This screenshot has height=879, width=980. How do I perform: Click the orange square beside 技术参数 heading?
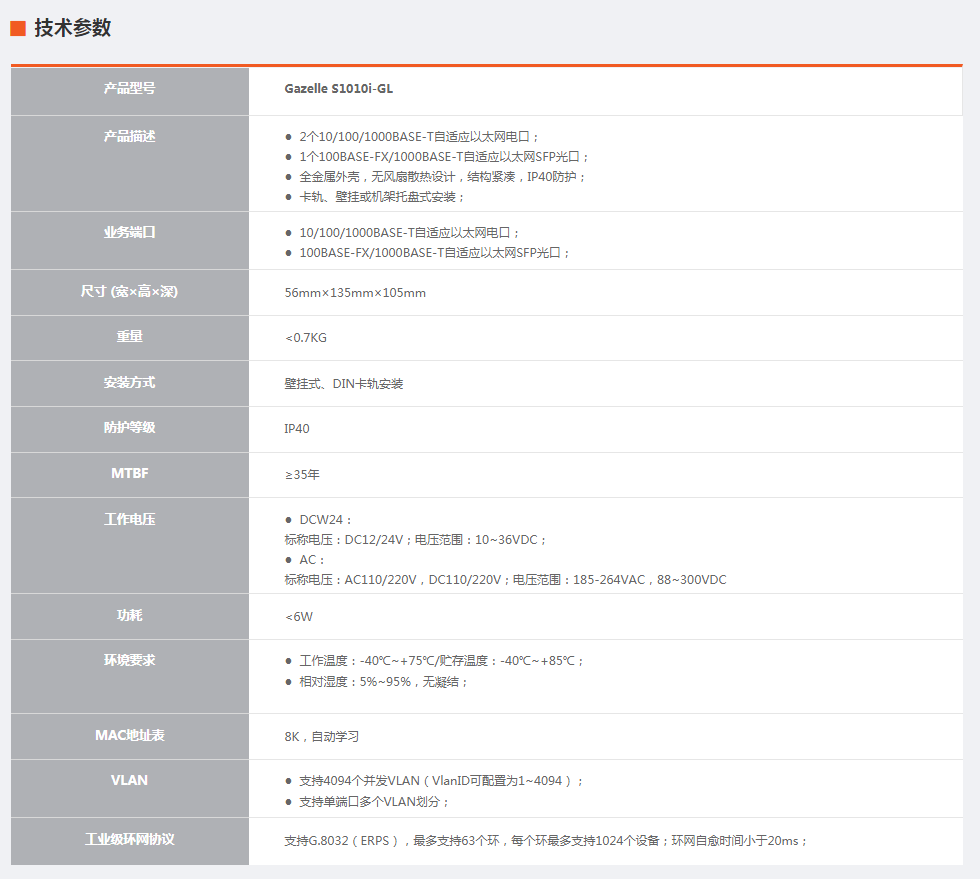[18, 28]
